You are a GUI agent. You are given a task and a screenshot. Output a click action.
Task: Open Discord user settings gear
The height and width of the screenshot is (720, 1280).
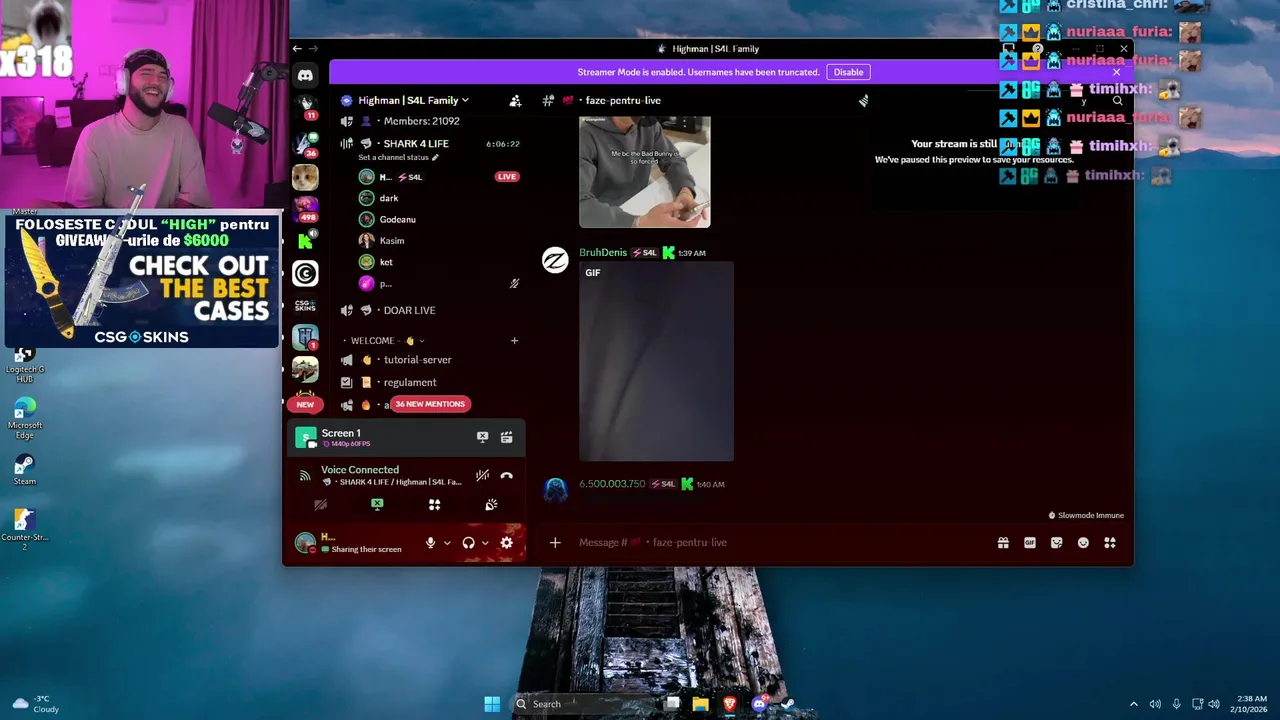[x=507, y=543]
